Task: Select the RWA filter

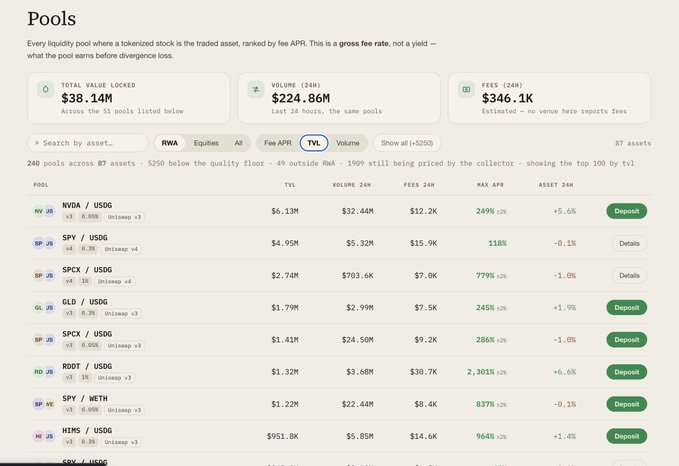Action: click(169, 143)
